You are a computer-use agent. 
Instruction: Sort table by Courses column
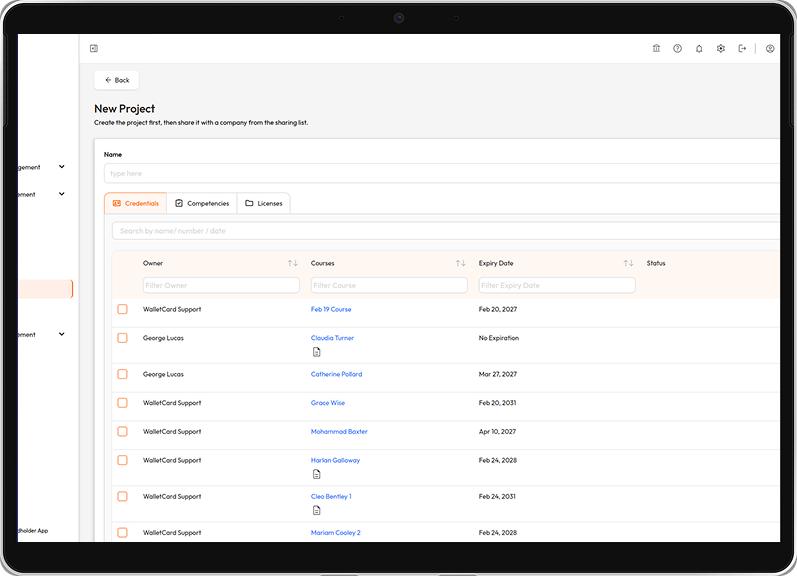(x=461, y=263)
